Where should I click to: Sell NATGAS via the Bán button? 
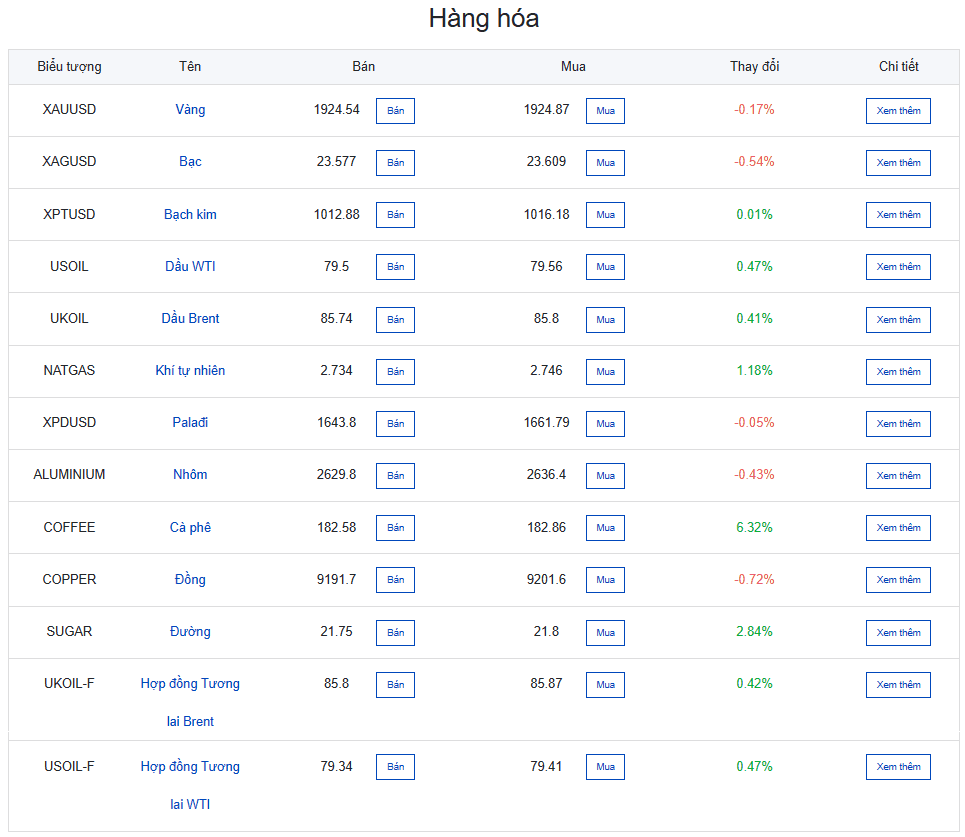(395, 372)
